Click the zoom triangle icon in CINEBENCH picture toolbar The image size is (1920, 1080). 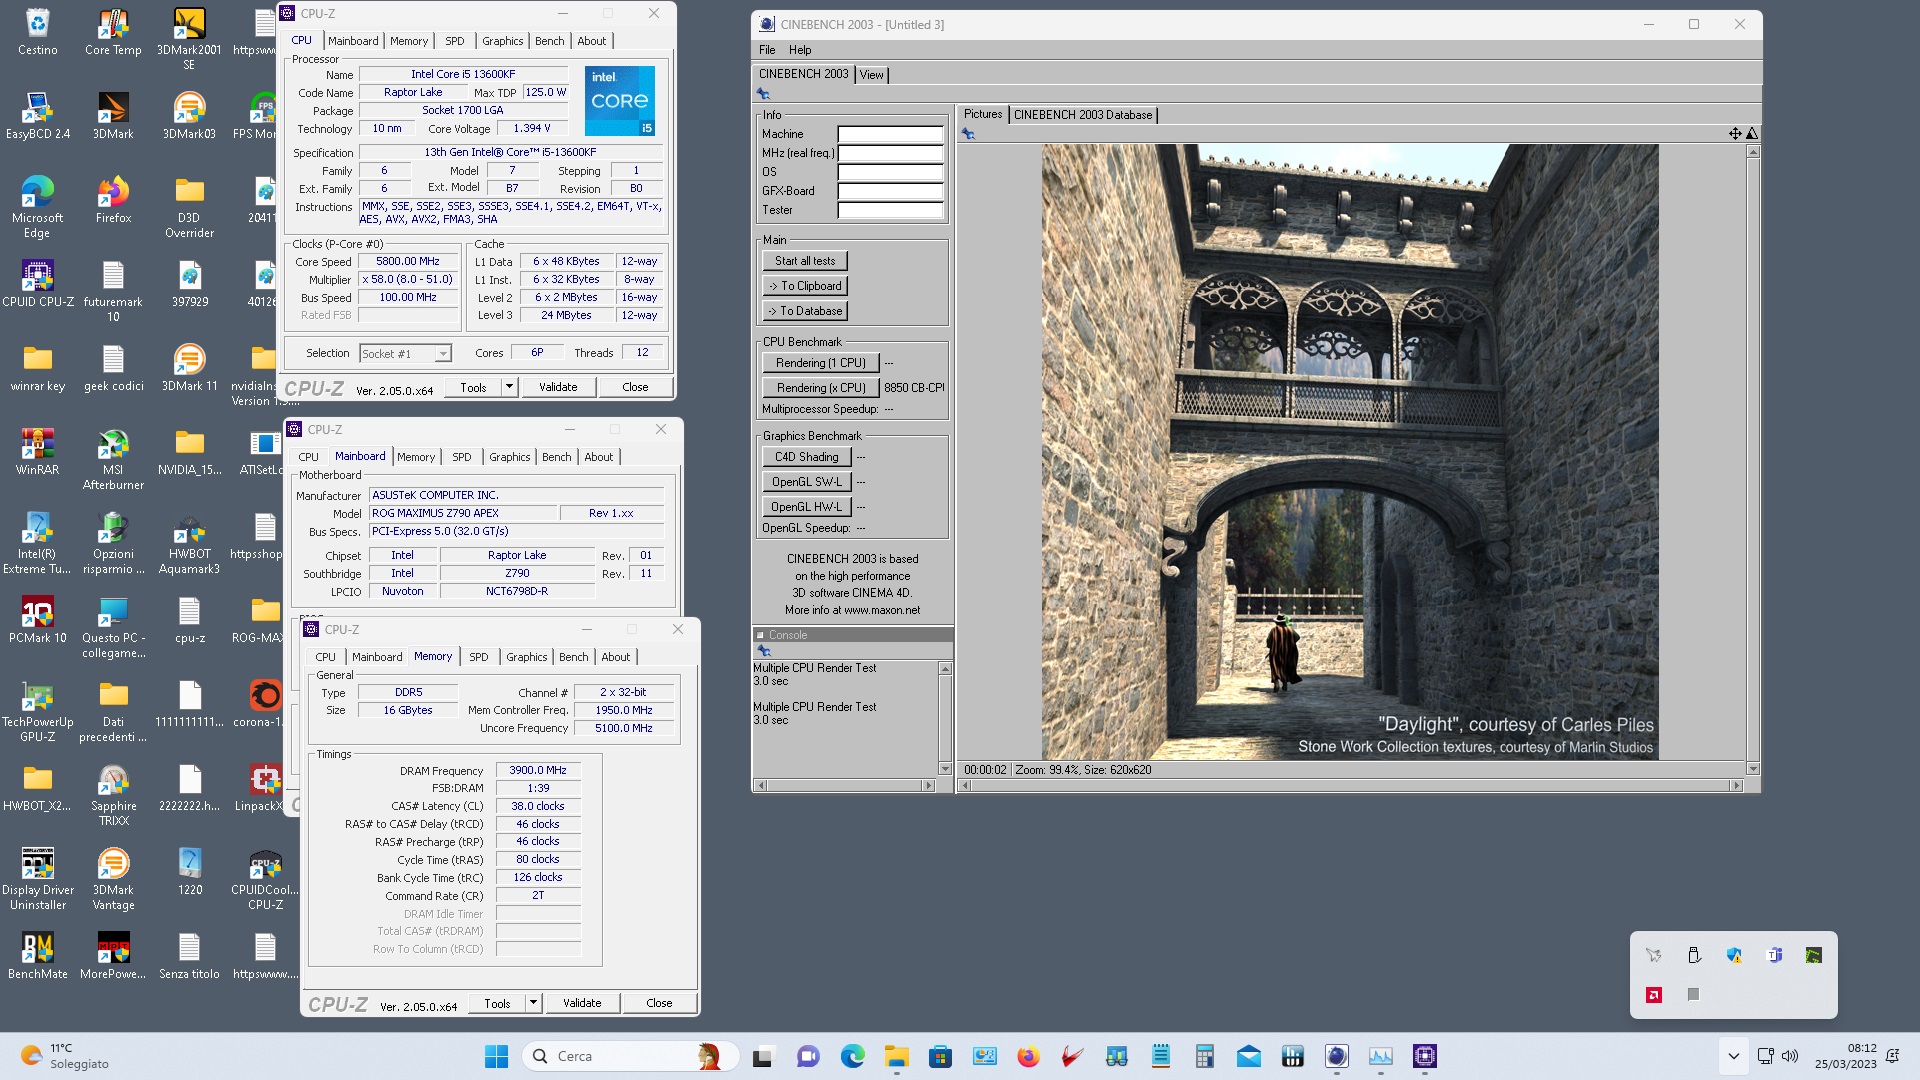(x=1752, y=133)
